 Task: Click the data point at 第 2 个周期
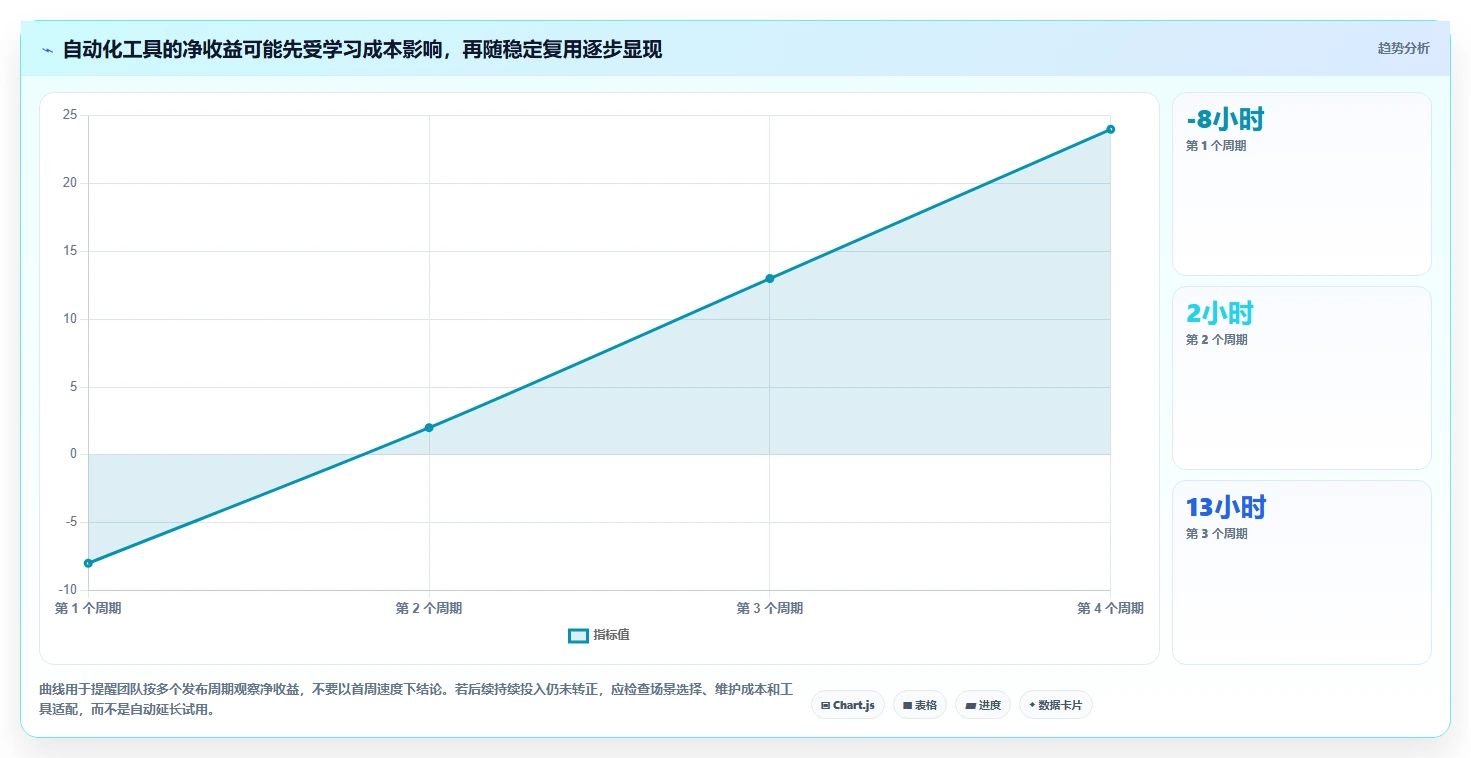(x=429, y=427)
